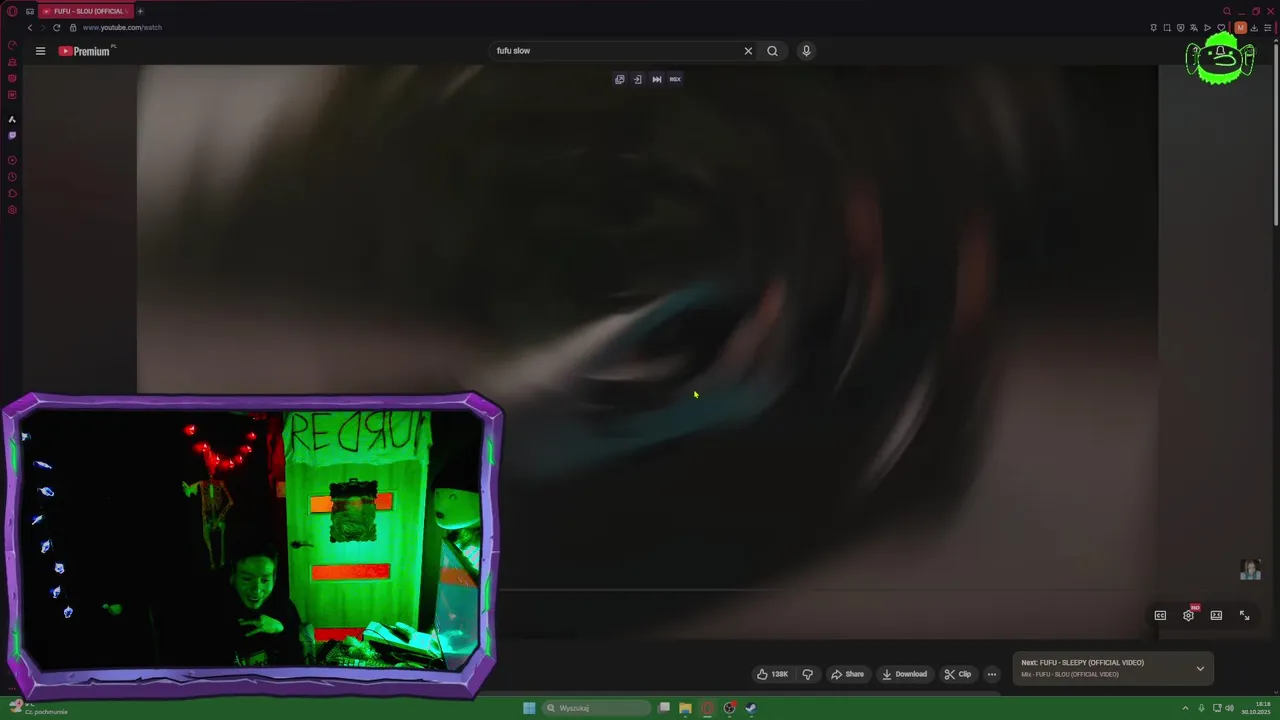This screenshot has height=720, width=1280.
Task: Select the FUFU - SLOU browser tab
Action: [x=86, y=11]
